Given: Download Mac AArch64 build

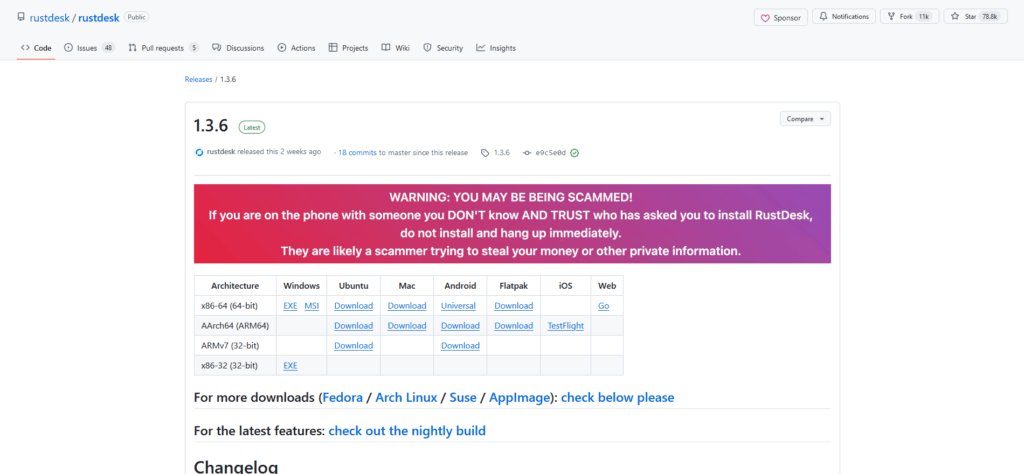Looking at the screenshot, I should click(407, 326).
